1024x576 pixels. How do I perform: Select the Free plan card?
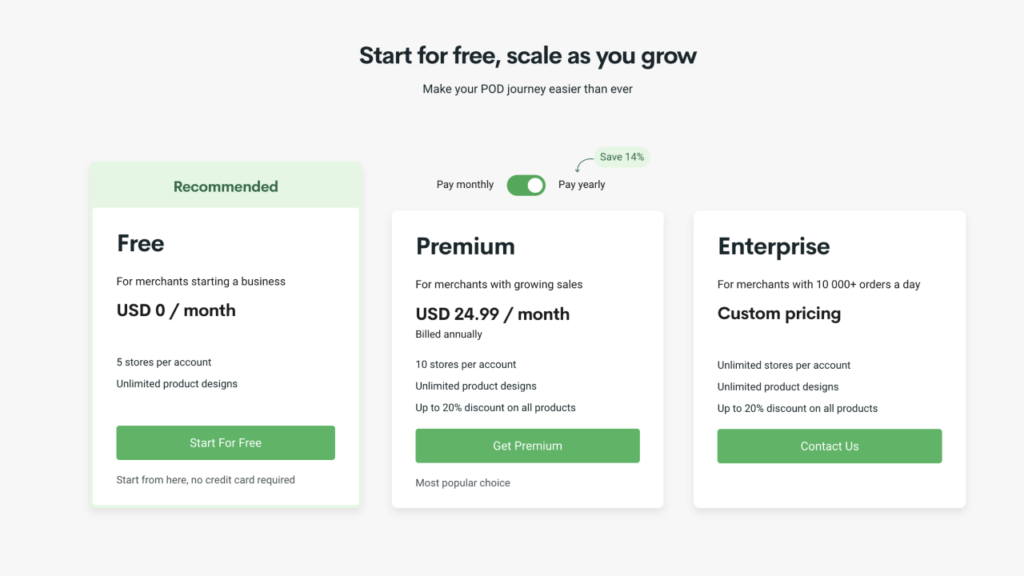[225, 340]
